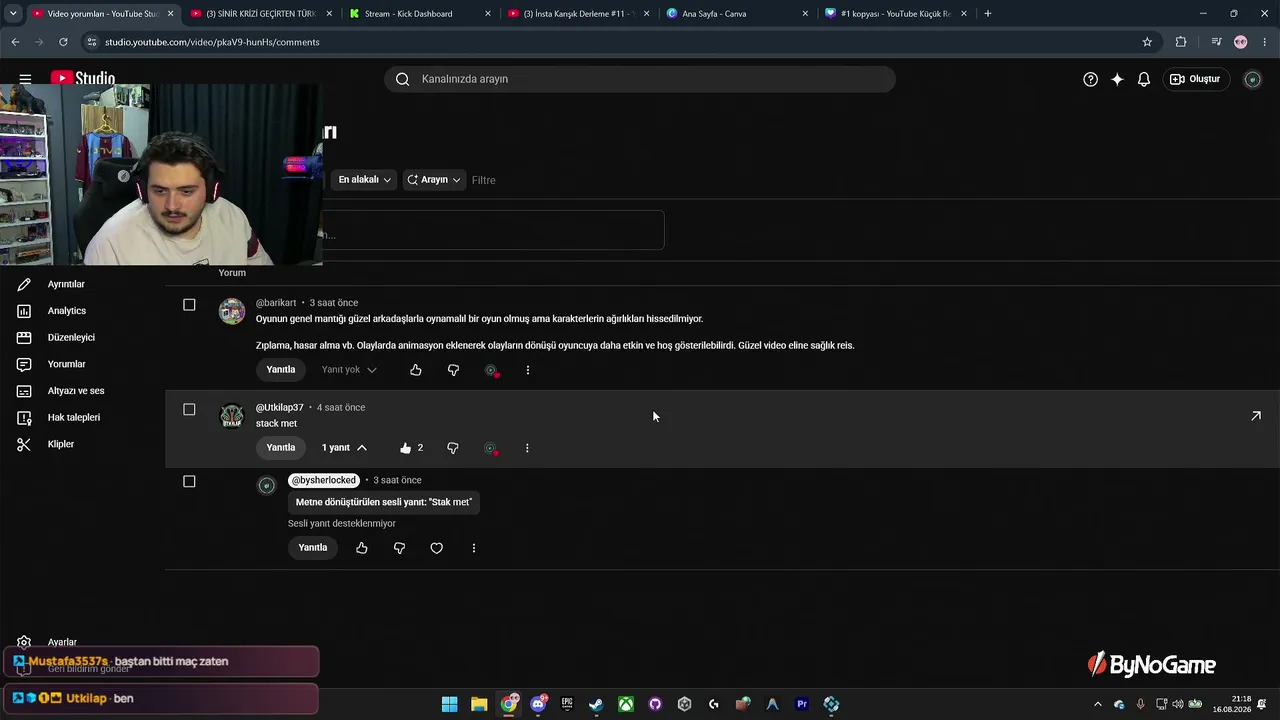The image size is (1280, 720).
Task: Open @Utkilap37 comment on YouTube via arrow icon
Action: [1256, 416]
